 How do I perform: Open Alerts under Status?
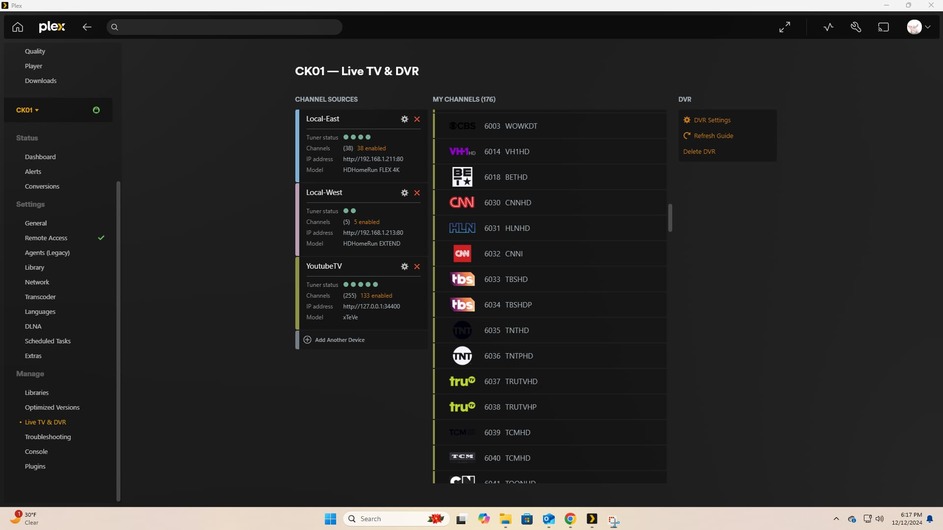33,171
